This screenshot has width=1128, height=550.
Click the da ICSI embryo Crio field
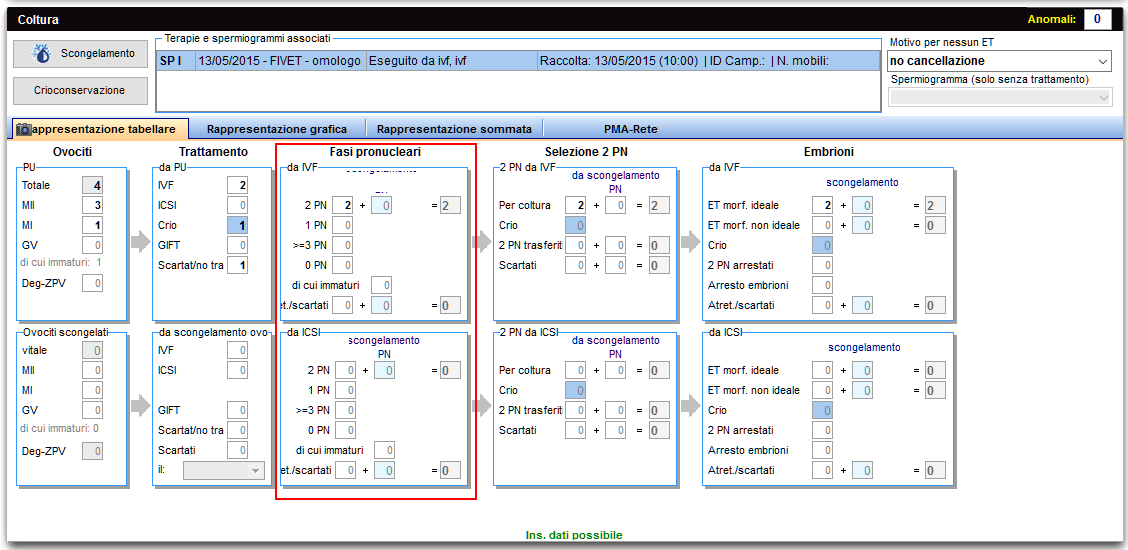point(823,411)
